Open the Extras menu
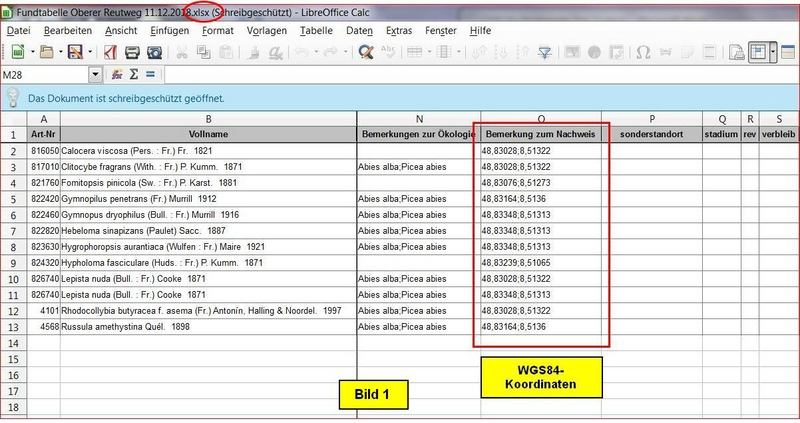Image resolution: width=800 pixels, height=423 pixels. (398, 31)
